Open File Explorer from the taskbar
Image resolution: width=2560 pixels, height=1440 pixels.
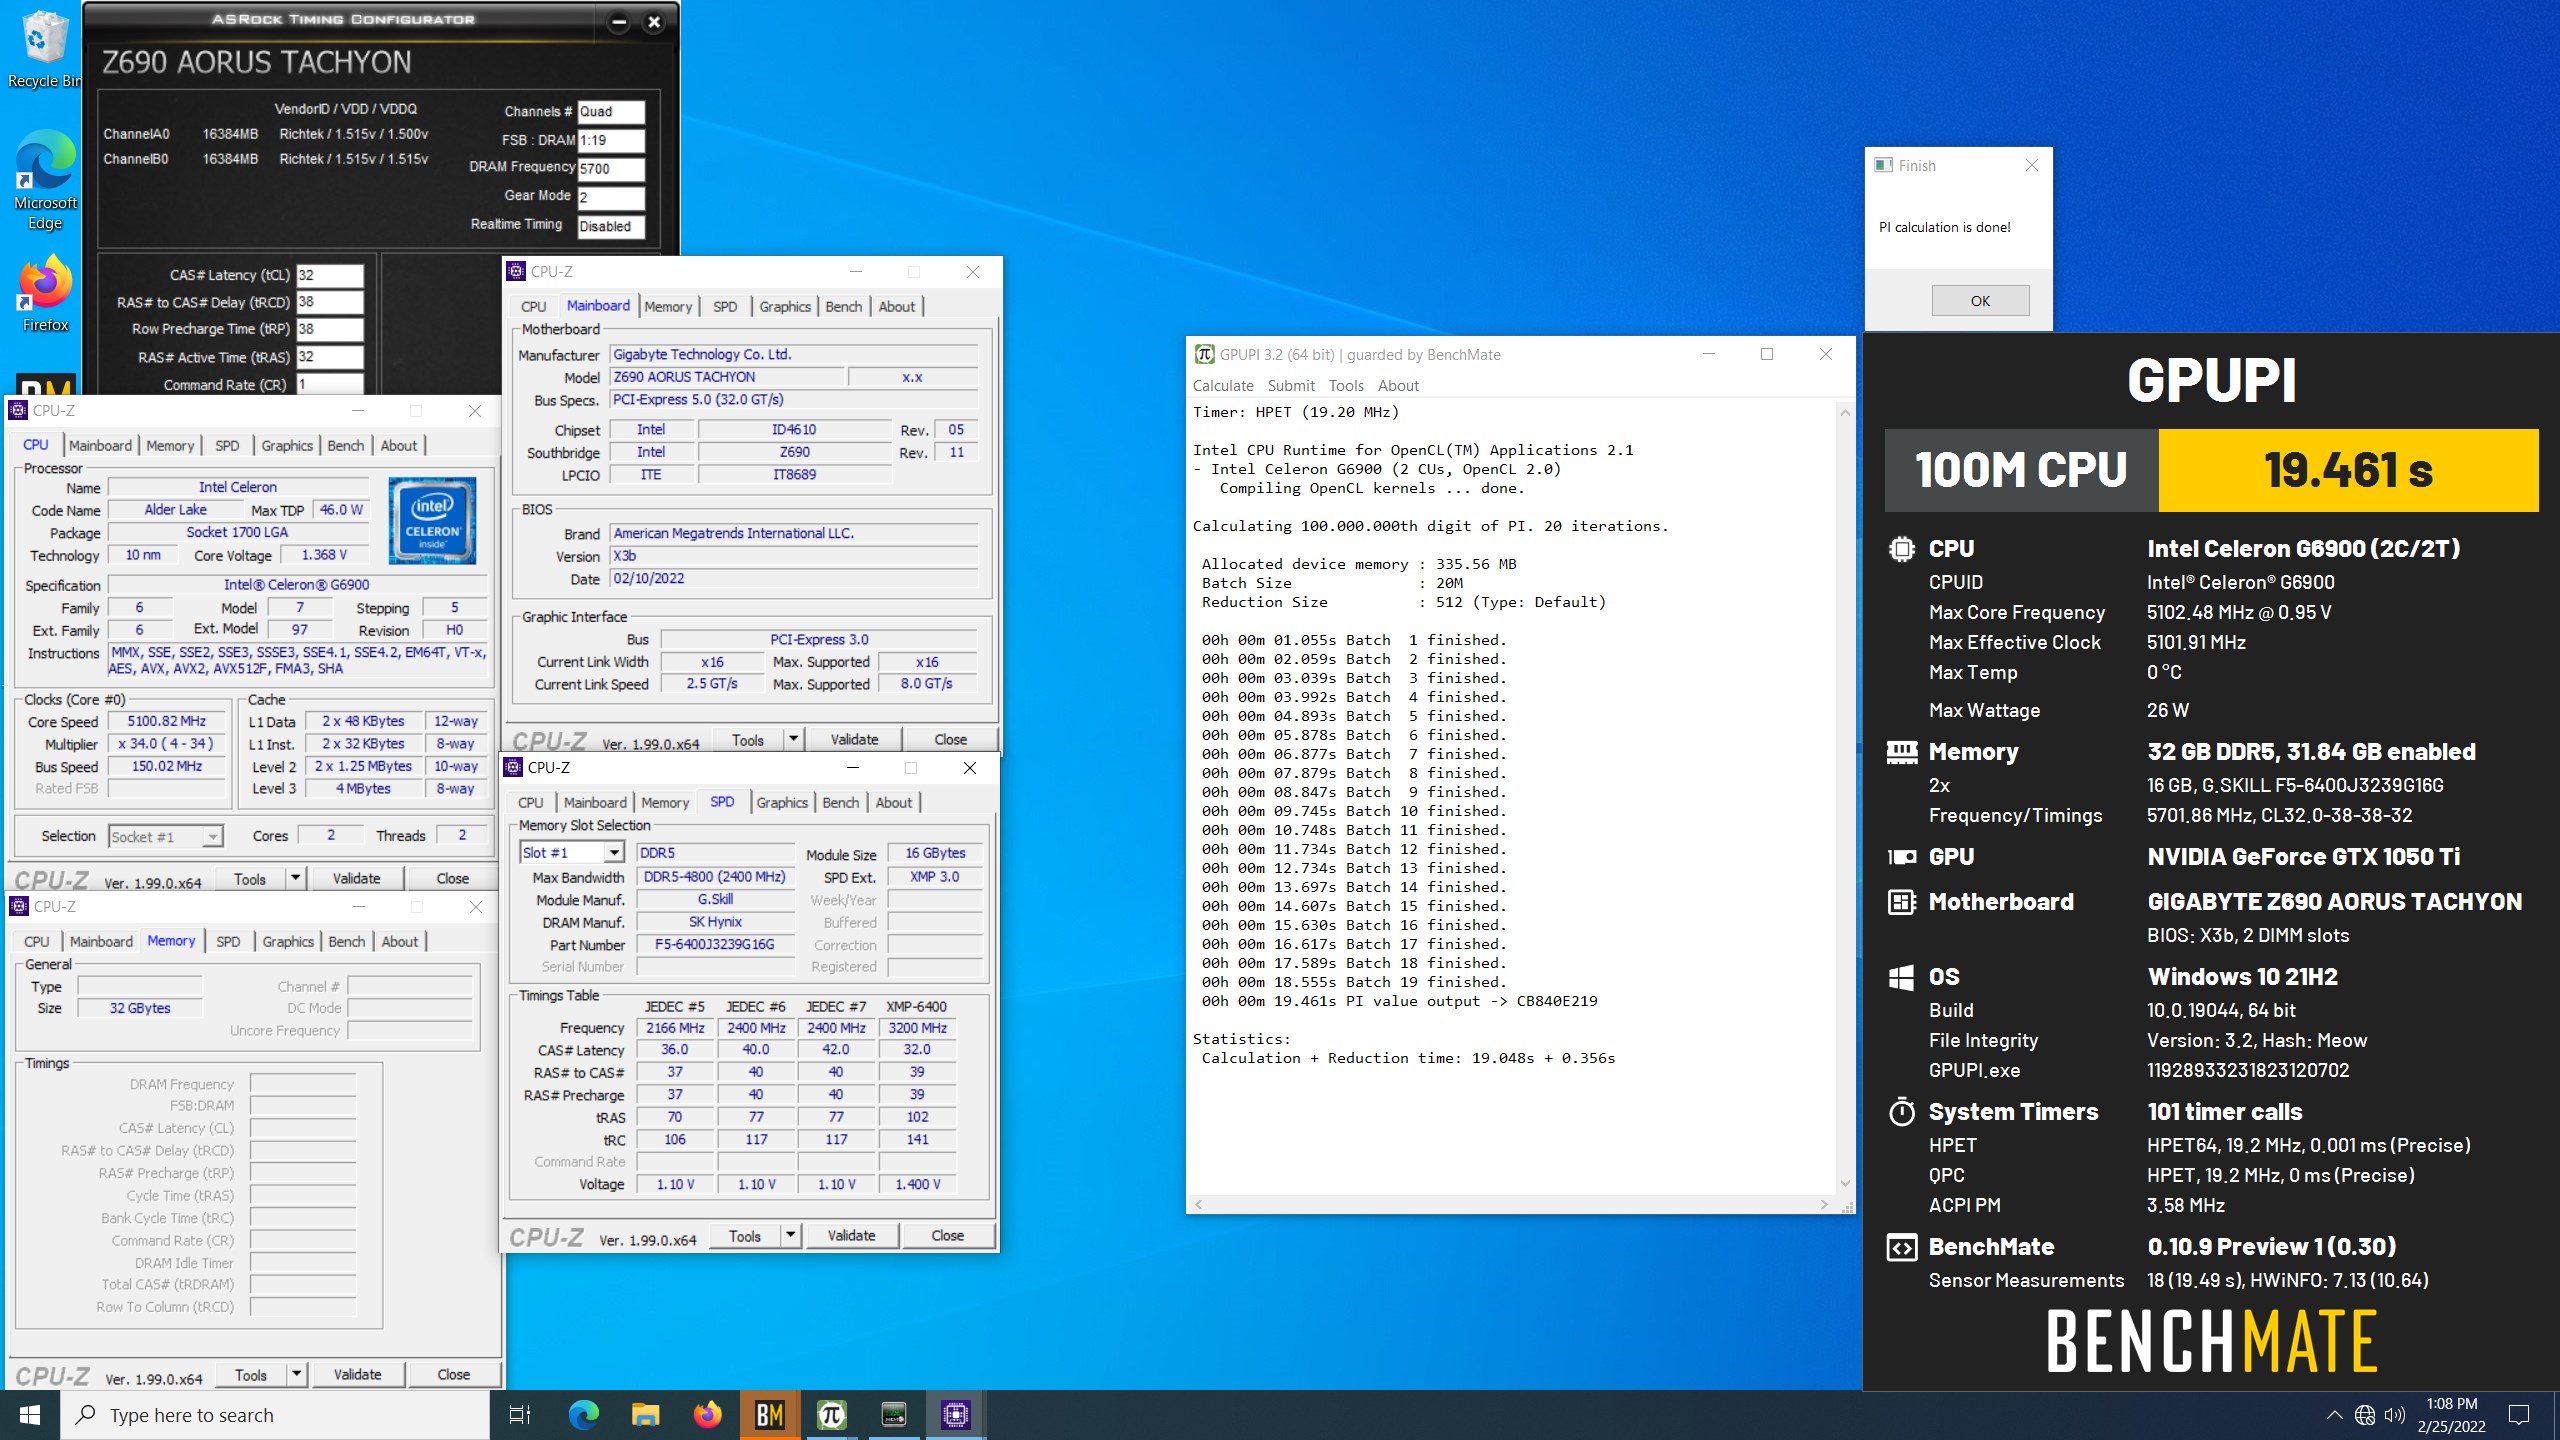tap(646, 1415)
